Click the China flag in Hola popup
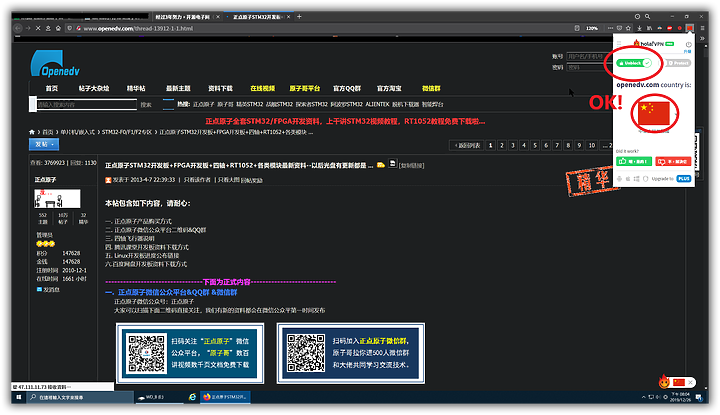The height and width of the screenshot is (415, 720). [654, 113]
